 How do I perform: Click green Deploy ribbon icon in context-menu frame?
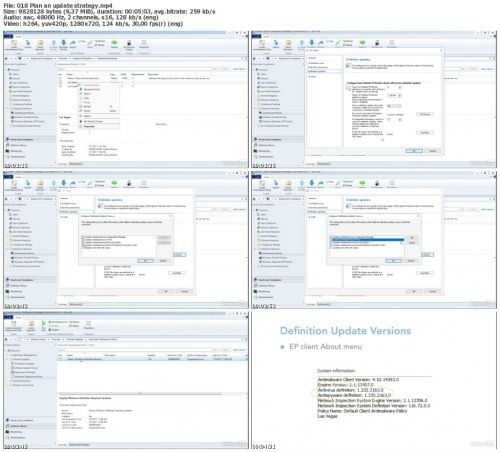point(114,42)
